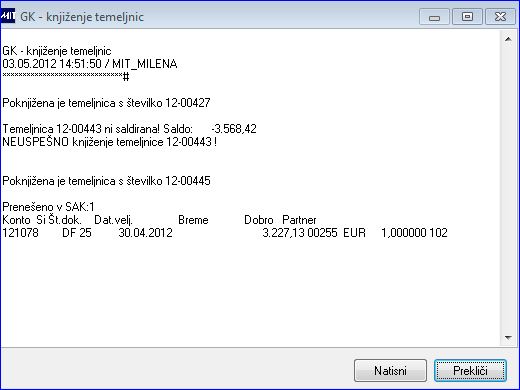520x390 pixels.
Task: Click the line 'Temeljnica 12-00443 ni saldirana!'
Action: [x=81, y=129]
